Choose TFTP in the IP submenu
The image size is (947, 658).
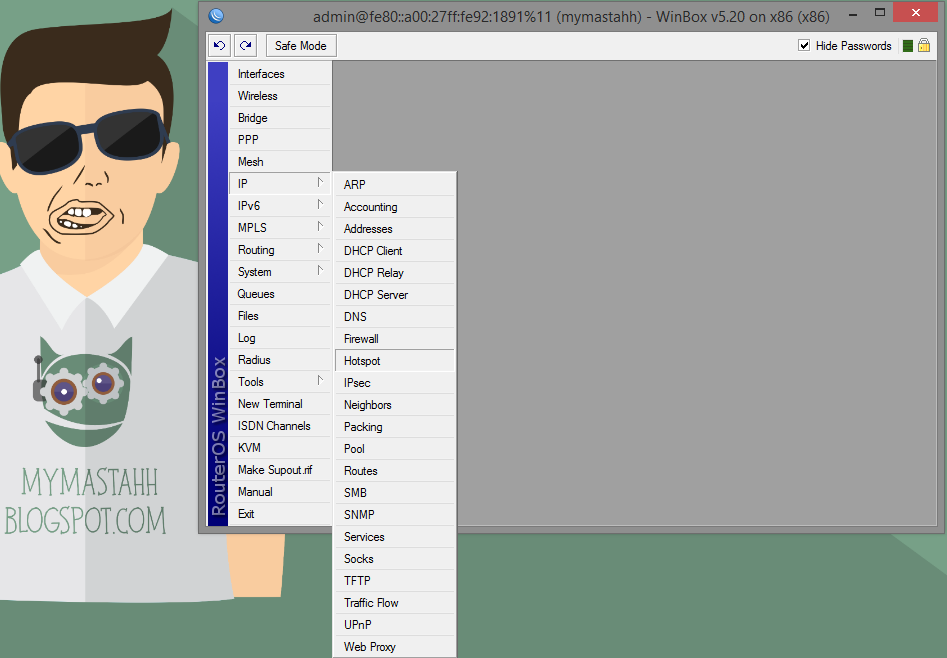point(394,581)
